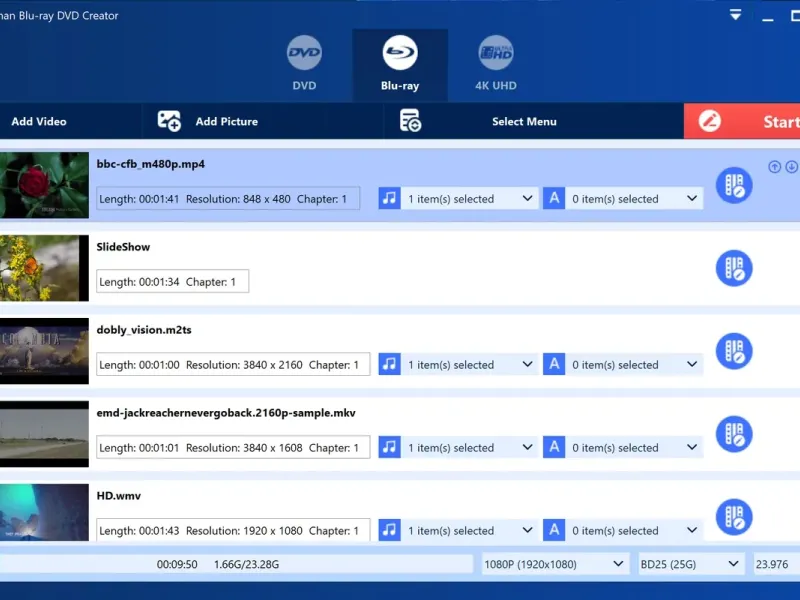Click the subtitle A icon for the jackreacher mkv
The image size is (800, 600).
coord(554,447)
